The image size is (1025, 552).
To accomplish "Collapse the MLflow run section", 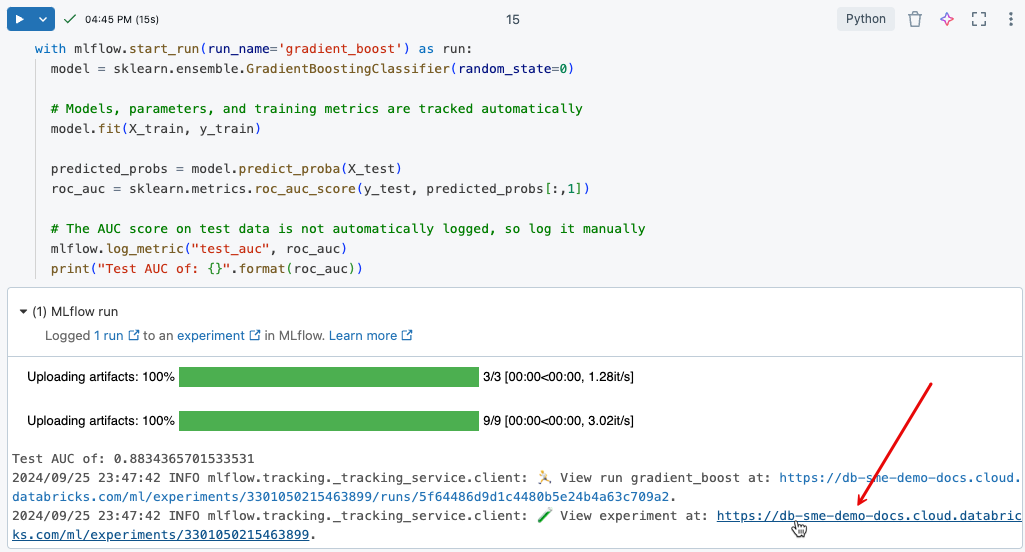I will point(24,312).
